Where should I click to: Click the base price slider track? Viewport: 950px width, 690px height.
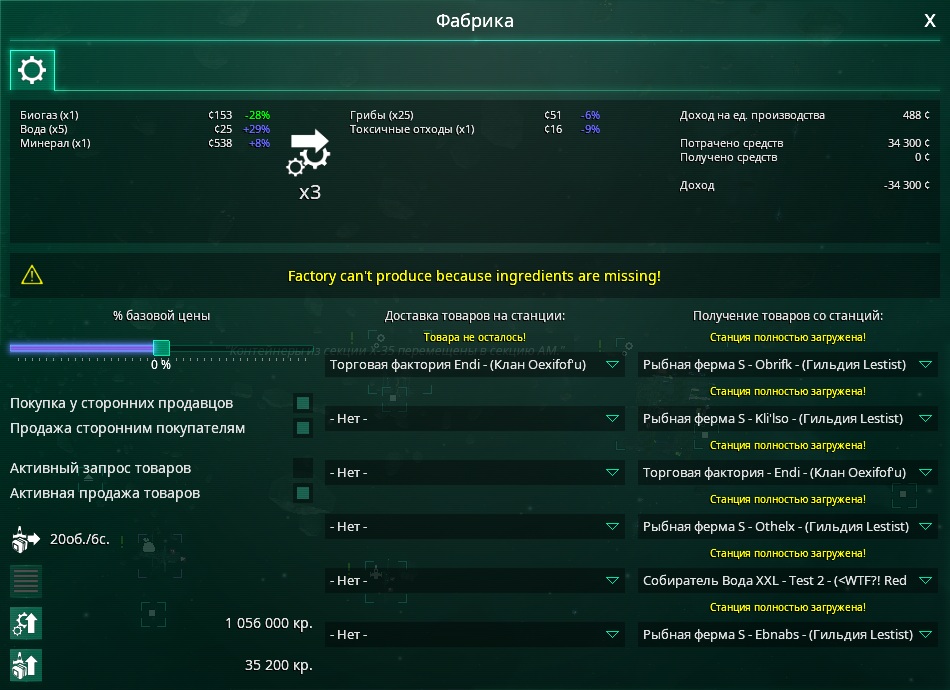[161, 348]
